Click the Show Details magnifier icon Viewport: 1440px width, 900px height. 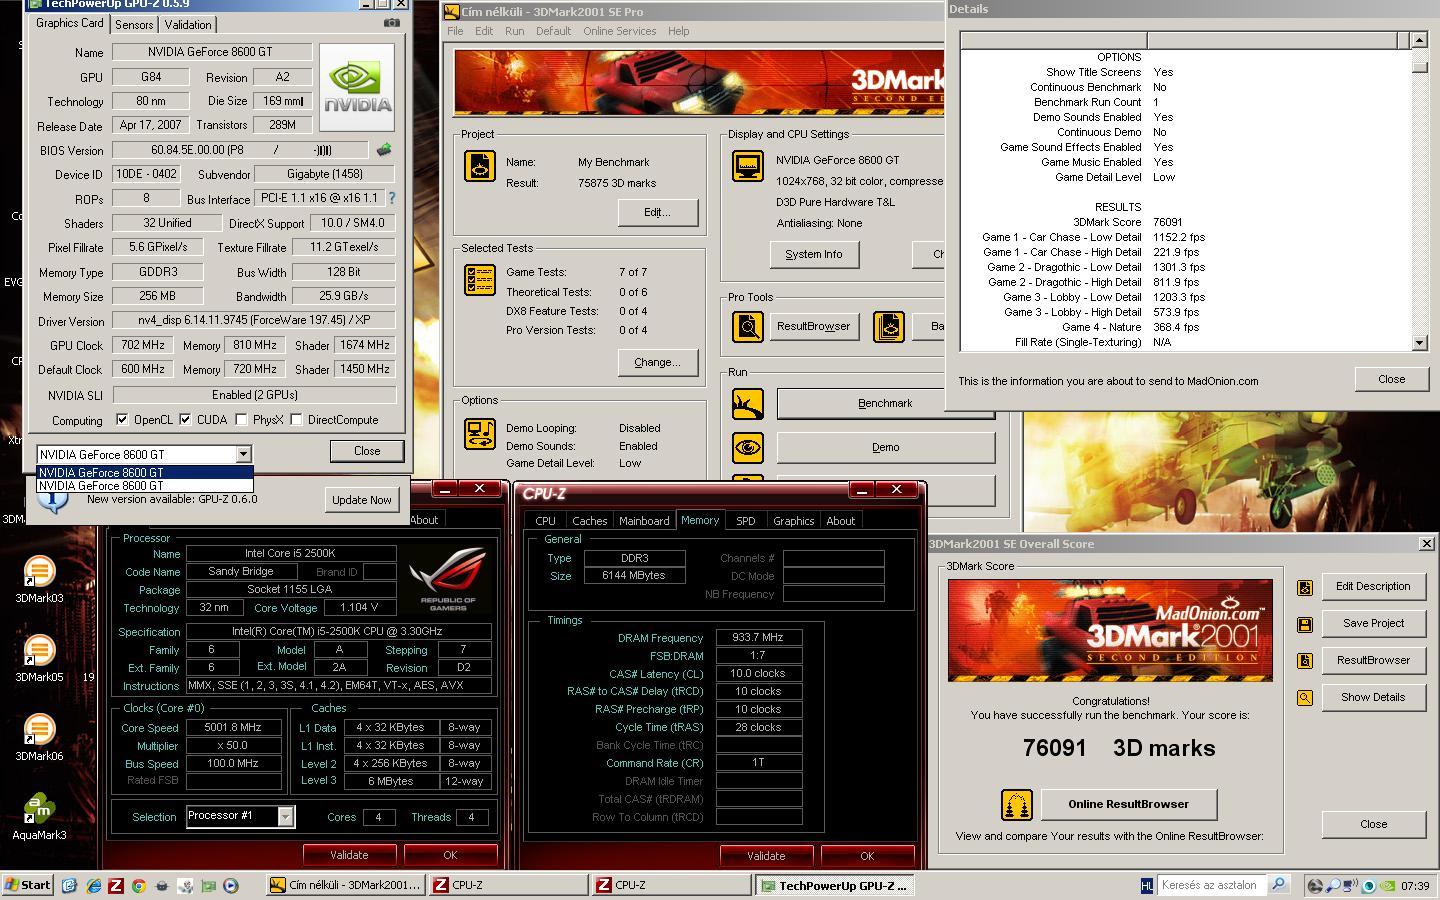tap(1305, 698)
